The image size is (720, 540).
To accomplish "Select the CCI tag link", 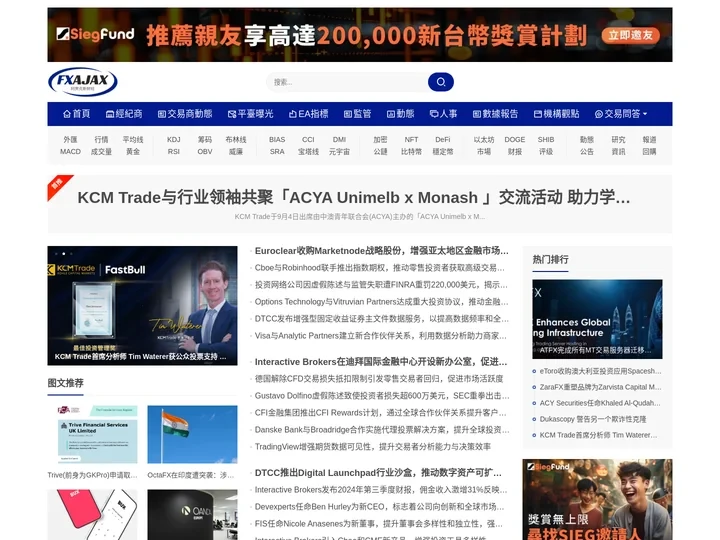I will pos(308,140).
